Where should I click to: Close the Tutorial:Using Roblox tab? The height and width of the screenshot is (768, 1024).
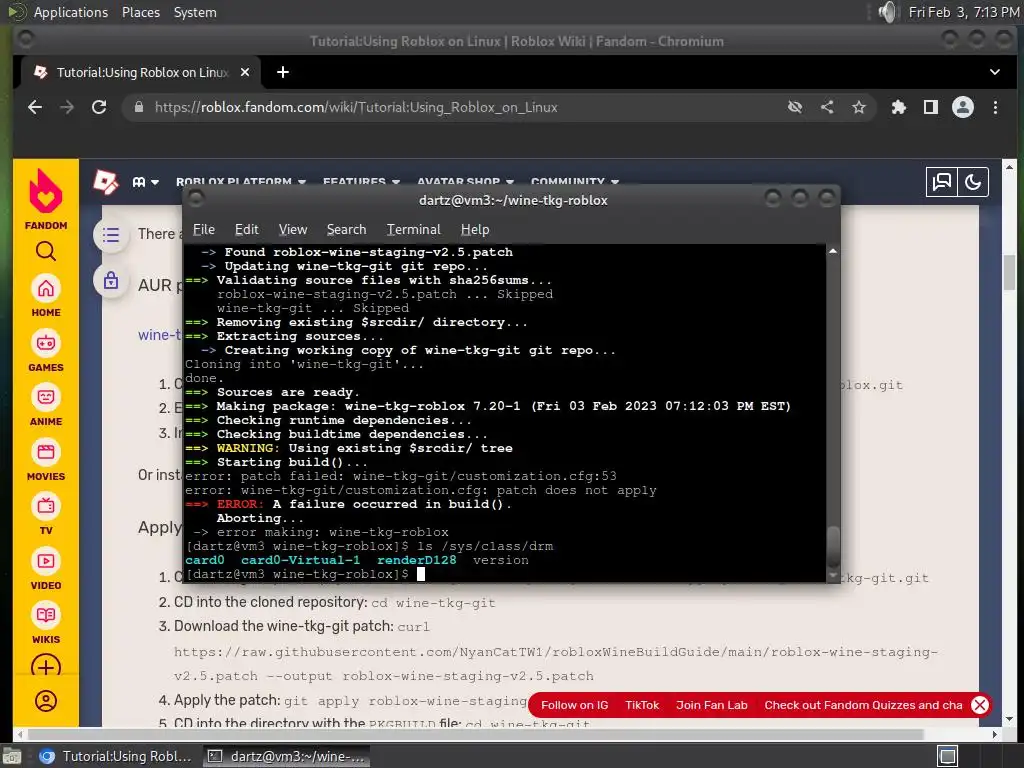245,72
